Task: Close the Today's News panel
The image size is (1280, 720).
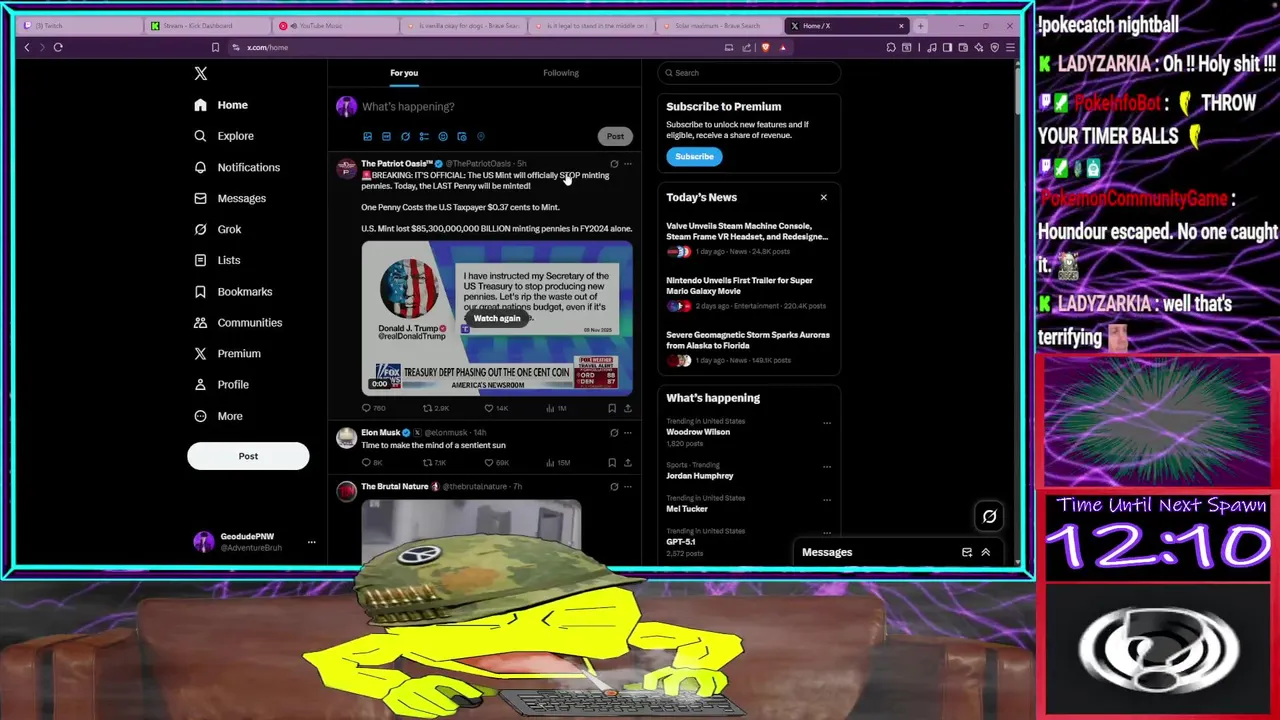Action: click(824, 197)
